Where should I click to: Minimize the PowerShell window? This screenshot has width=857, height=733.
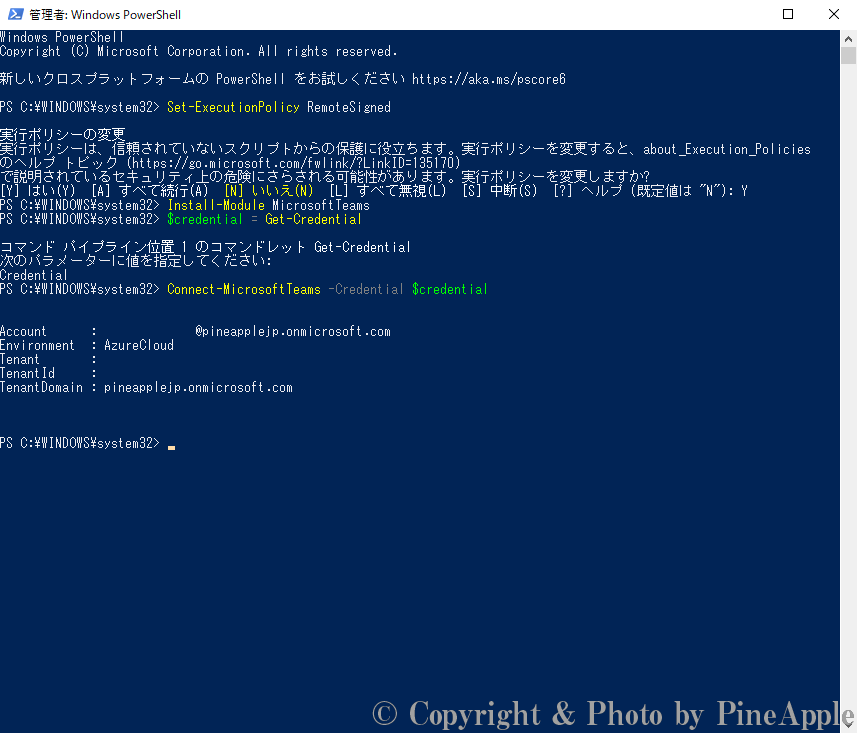pos(741,15)
